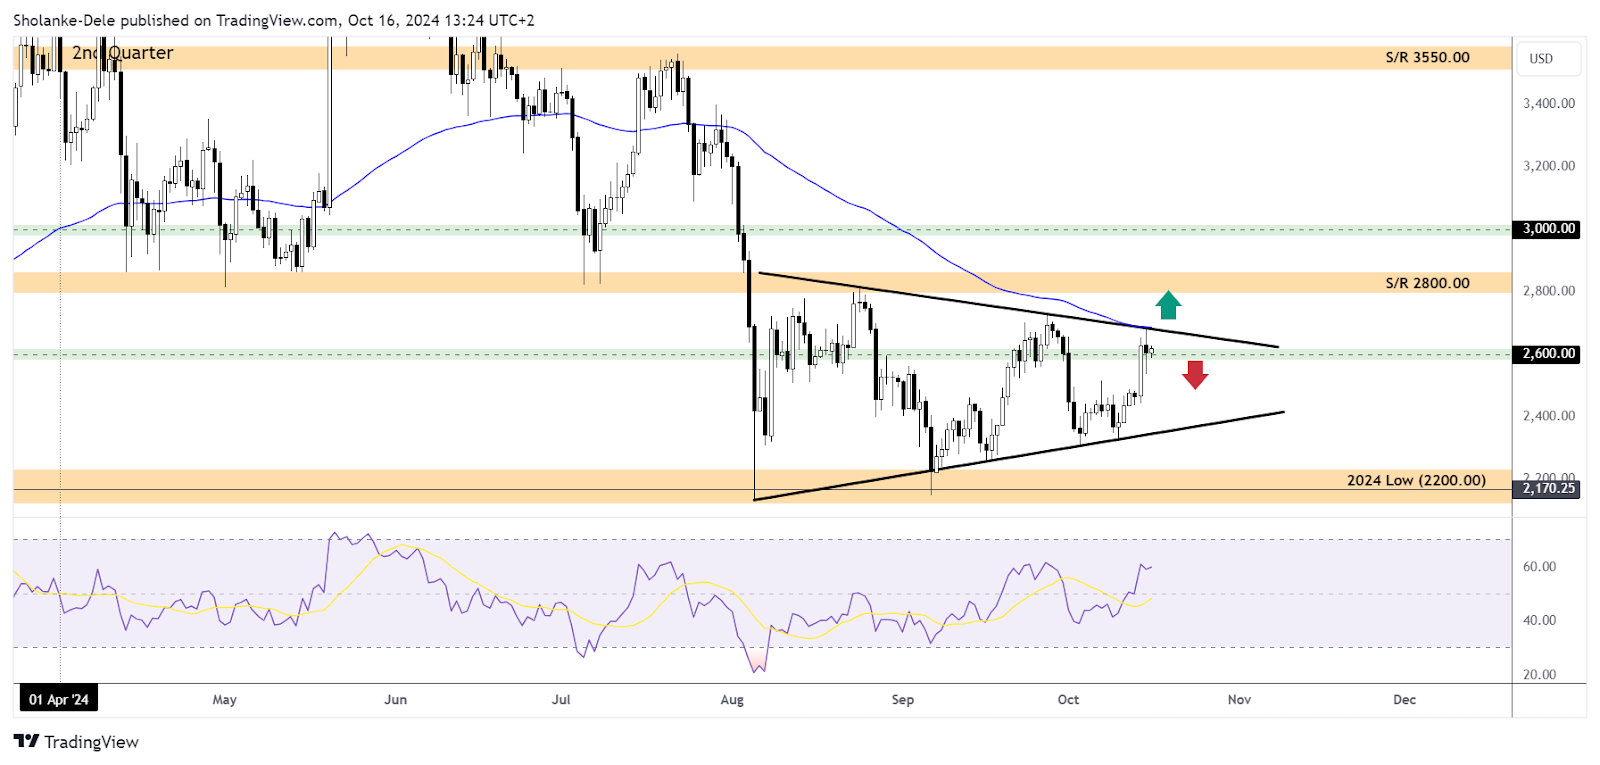The width and height of the screenshot is (1600, 765).
Task: Select the 'S/R 2800.00' text label
Action: tap(1427, 283)
